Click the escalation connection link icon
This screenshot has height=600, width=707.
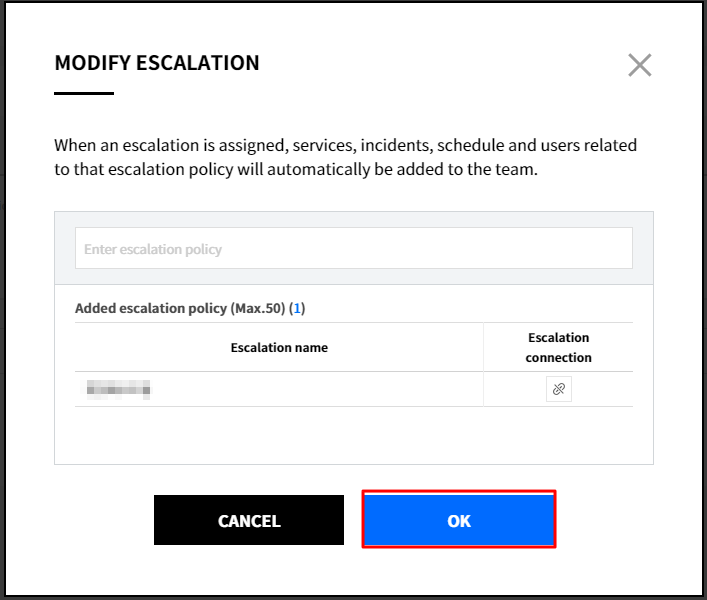(x=559, y=389)
